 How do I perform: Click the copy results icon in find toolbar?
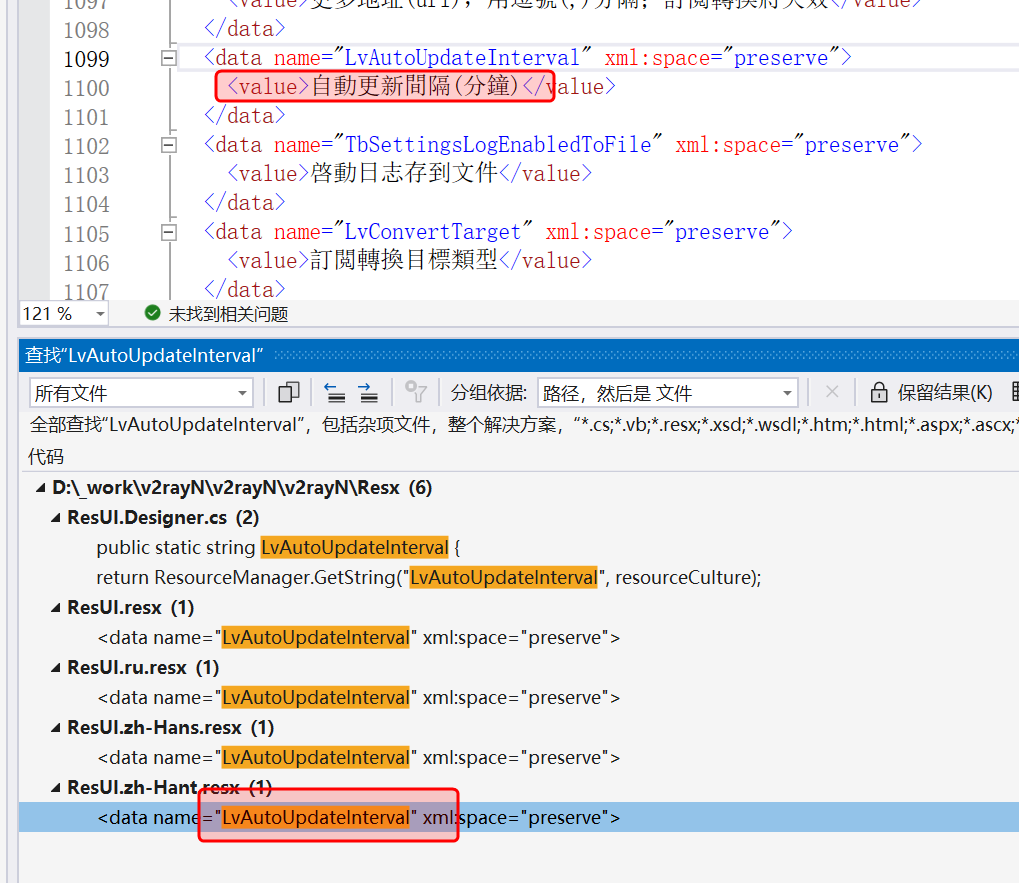point(289,393)
